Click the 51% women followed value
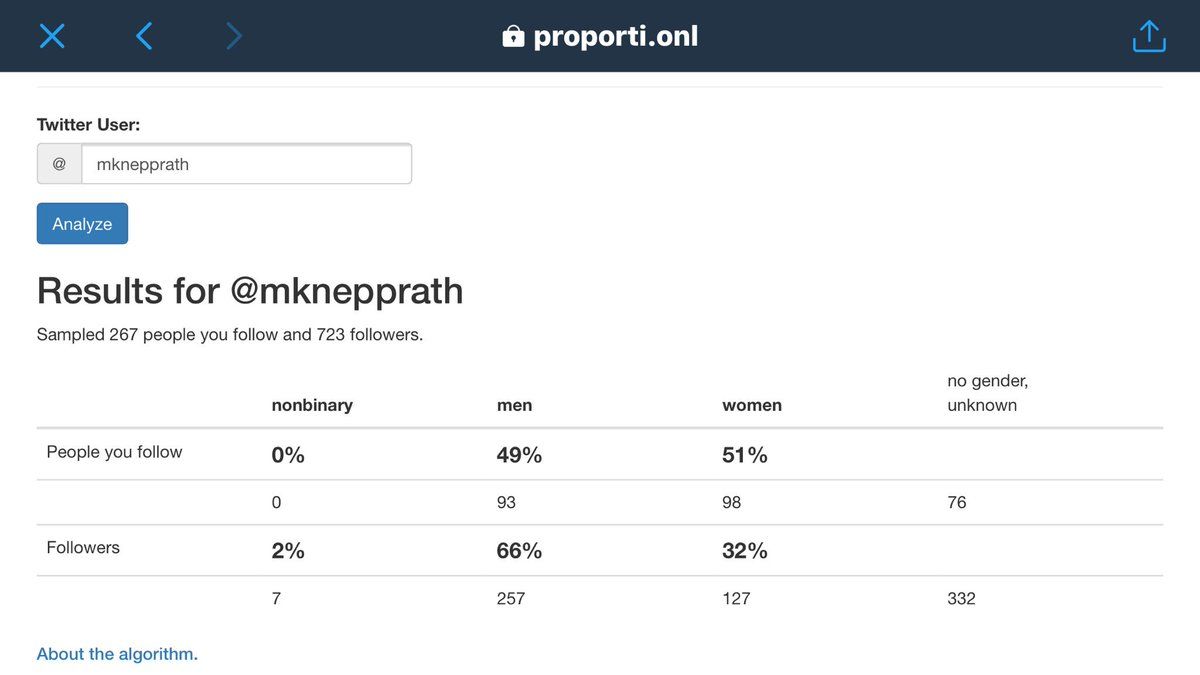 pos(745,455)
